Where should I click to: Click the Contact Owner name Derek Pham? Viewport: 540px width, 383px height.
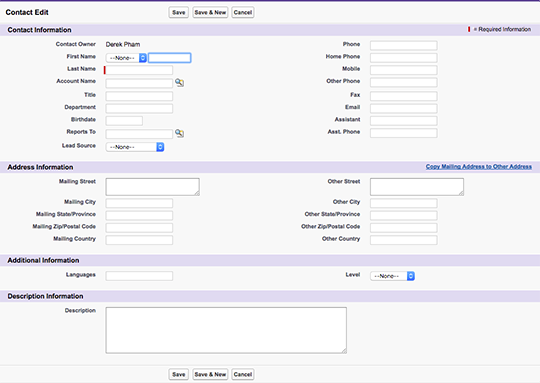[123, 44]
